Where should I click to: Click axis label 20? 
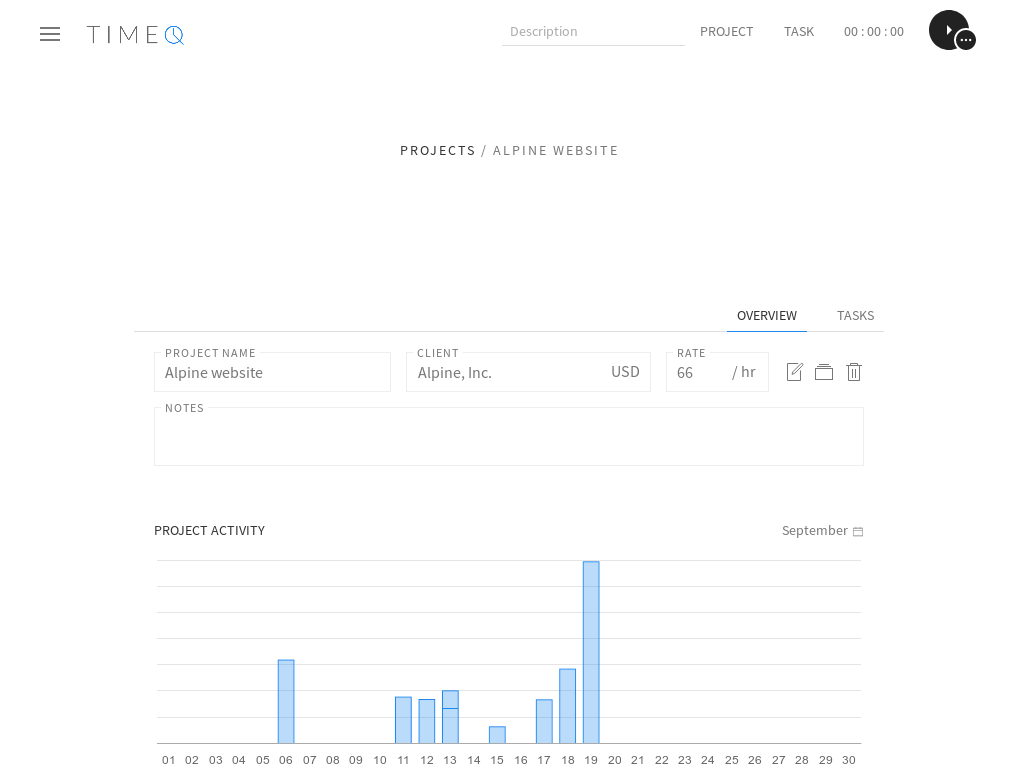615,760
